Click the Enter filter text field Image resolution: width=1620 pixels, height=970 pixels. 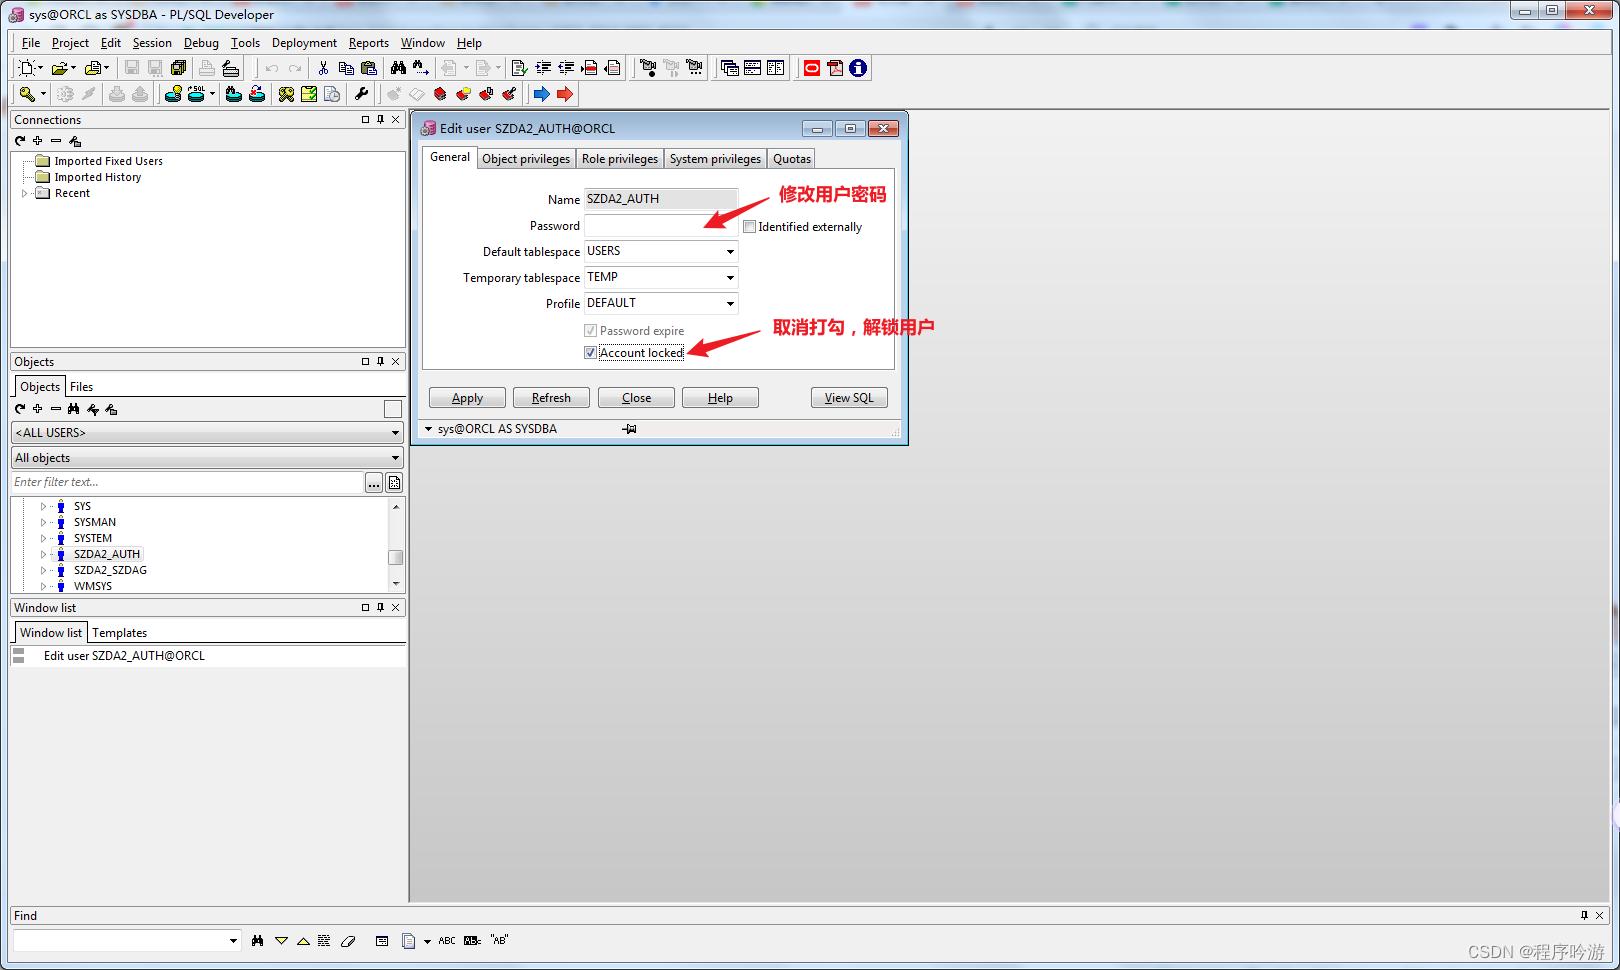tap(187, 483)
